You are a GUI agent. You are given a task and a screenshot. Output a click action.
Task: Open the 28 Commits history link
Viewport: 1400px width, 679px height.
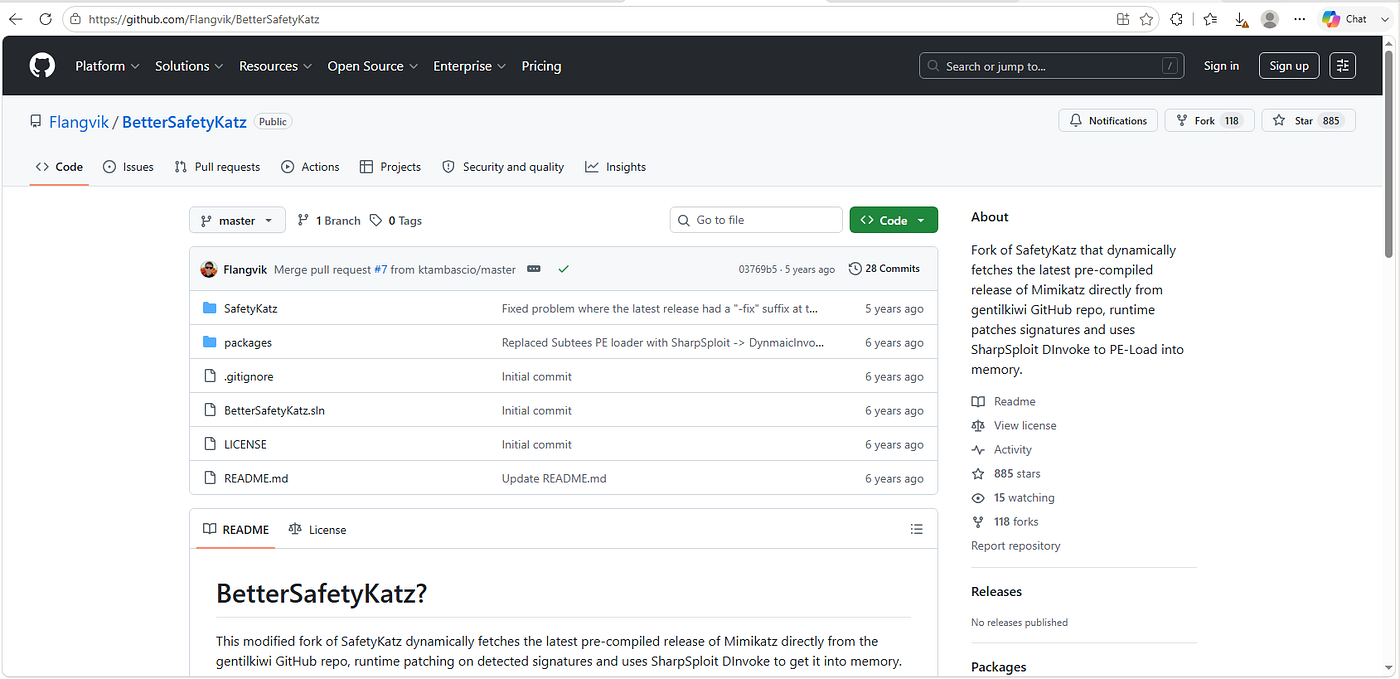point(884,269)
